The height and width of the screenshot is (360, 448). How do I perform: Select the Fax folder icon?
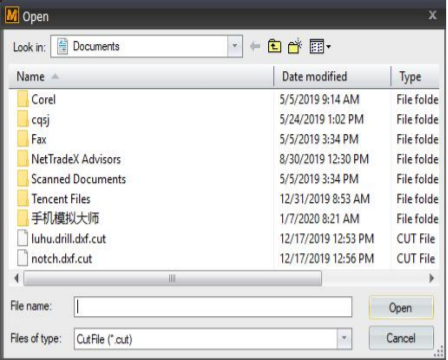pos(22,139)
